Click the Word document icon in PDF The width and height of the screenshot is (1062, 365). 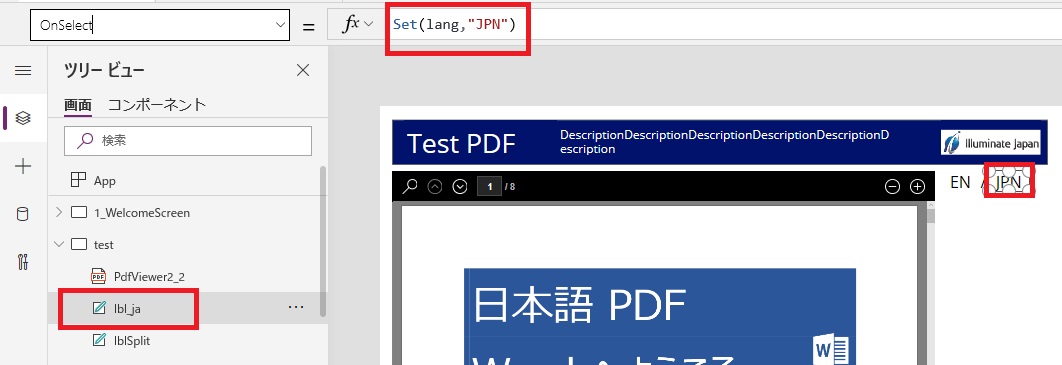point(832,350)
